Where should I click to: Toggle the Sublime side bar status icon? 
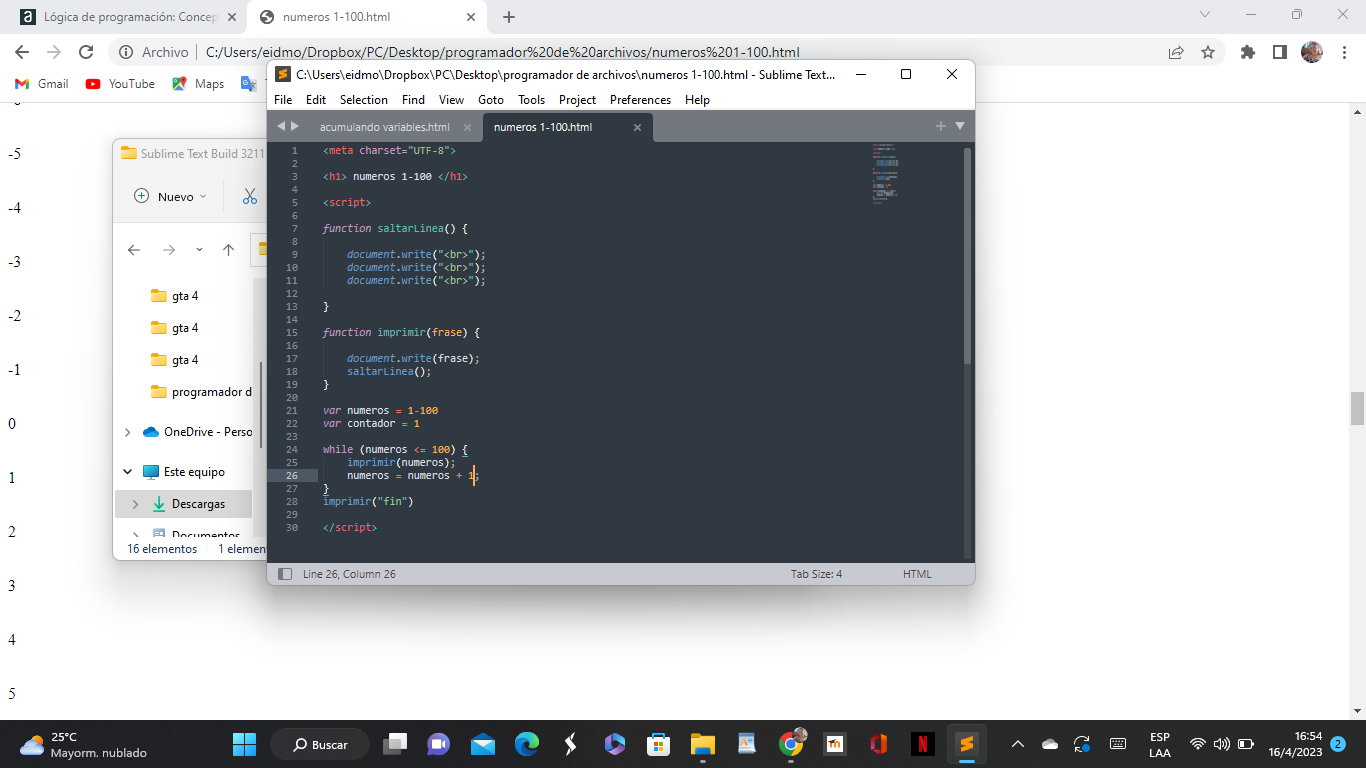(285, 574)
